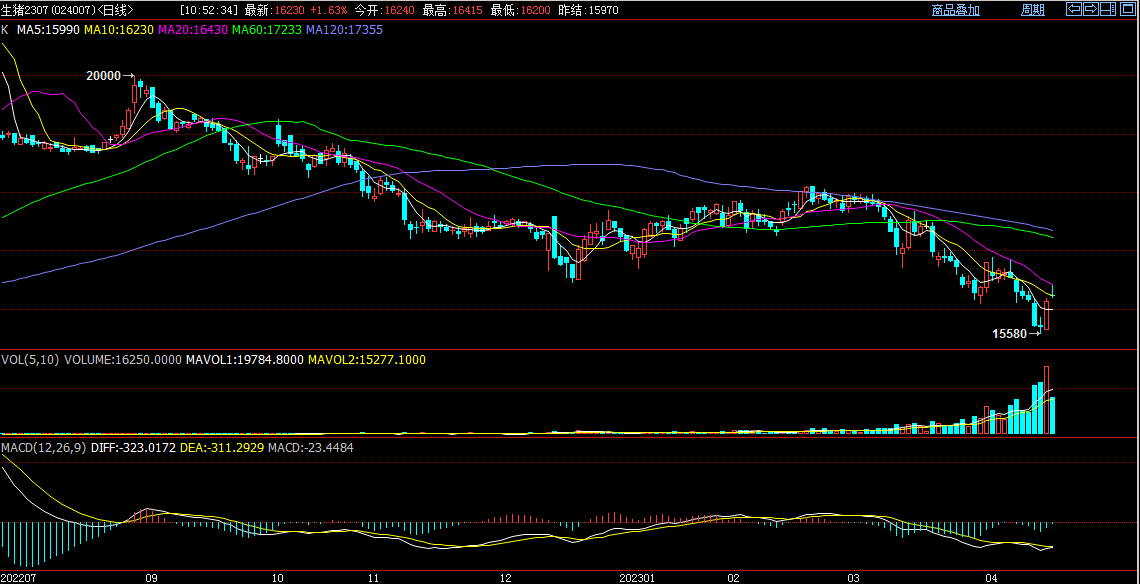
Task: Click the 20000 high price marker
Action: pos(103,76)
